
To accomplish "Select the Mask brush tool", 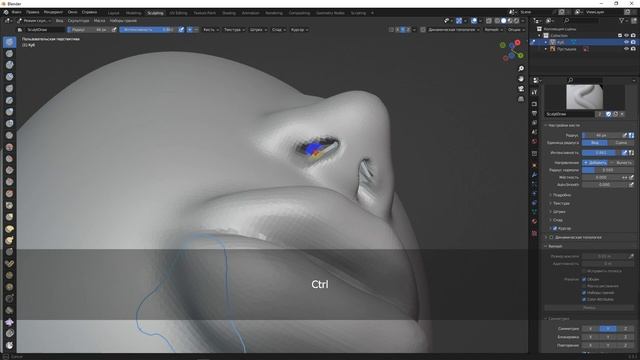I will coord(9,345).
